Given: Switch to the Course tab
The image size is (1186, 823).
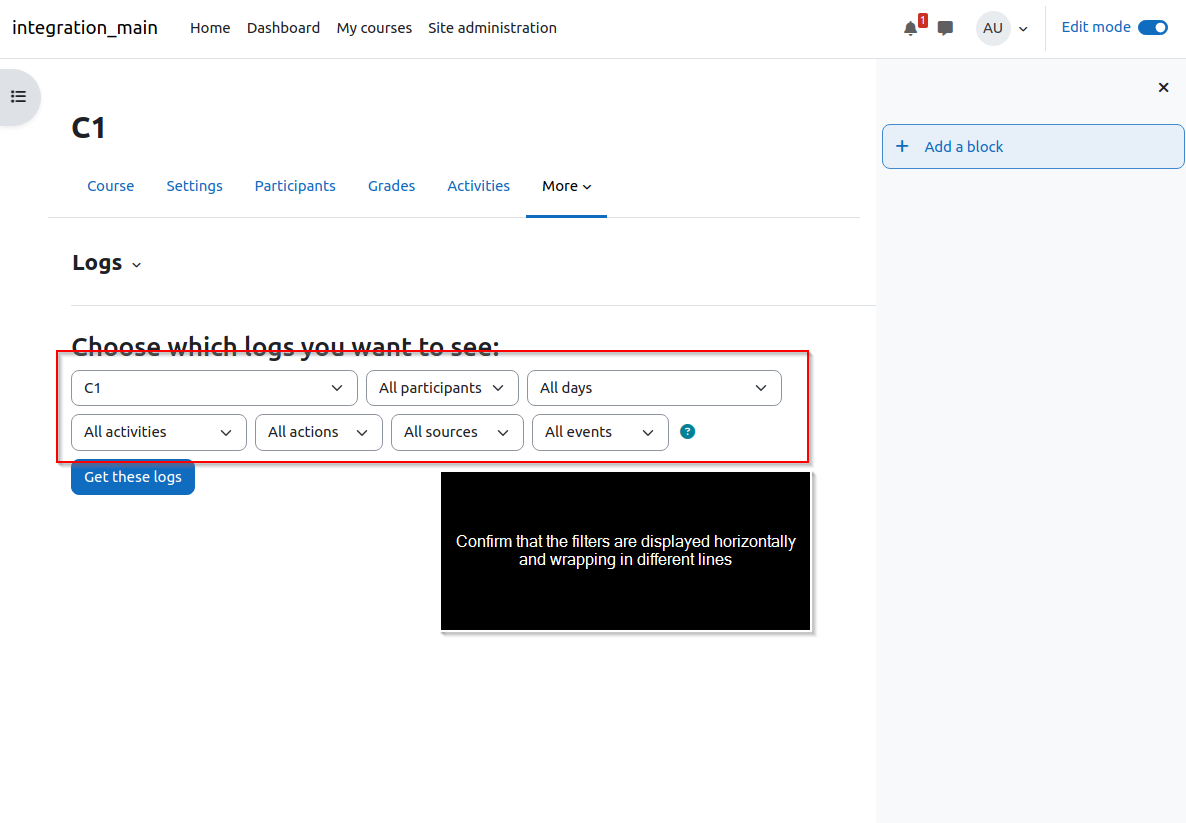Looking at the screenshot, I should click(x=110, y=186).
